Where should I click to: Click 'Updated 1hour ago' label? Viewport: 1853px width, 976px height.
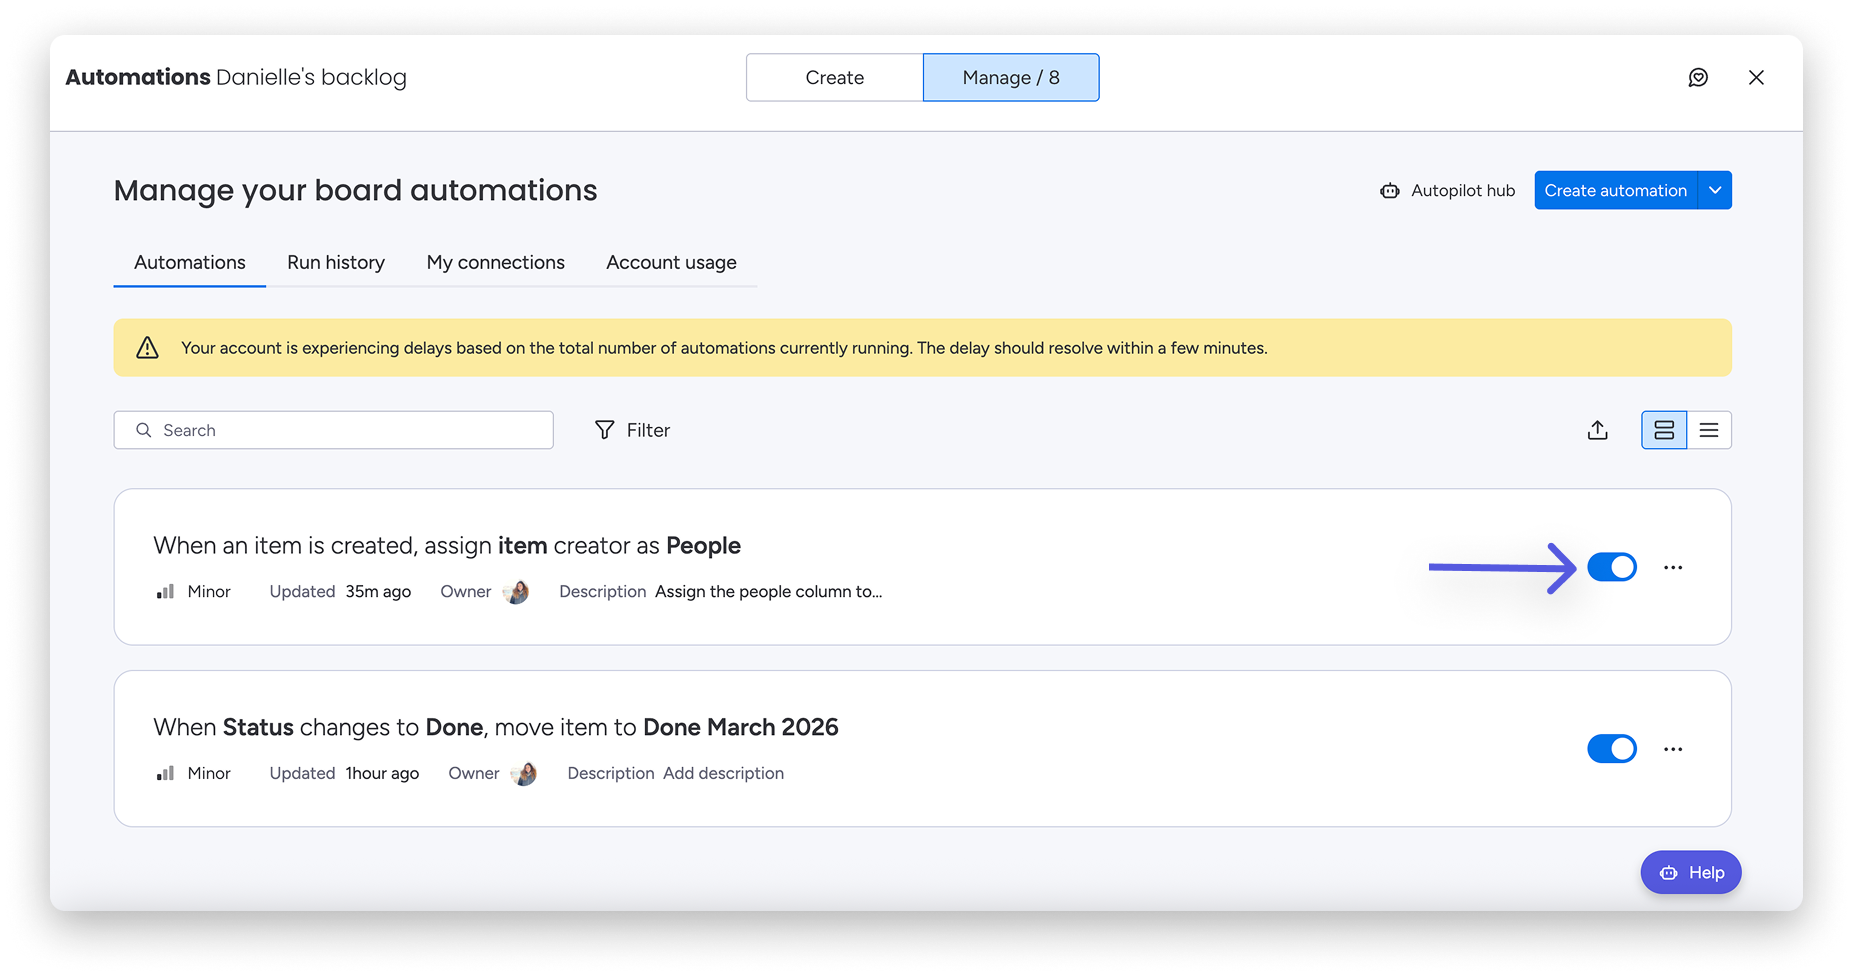344,773
